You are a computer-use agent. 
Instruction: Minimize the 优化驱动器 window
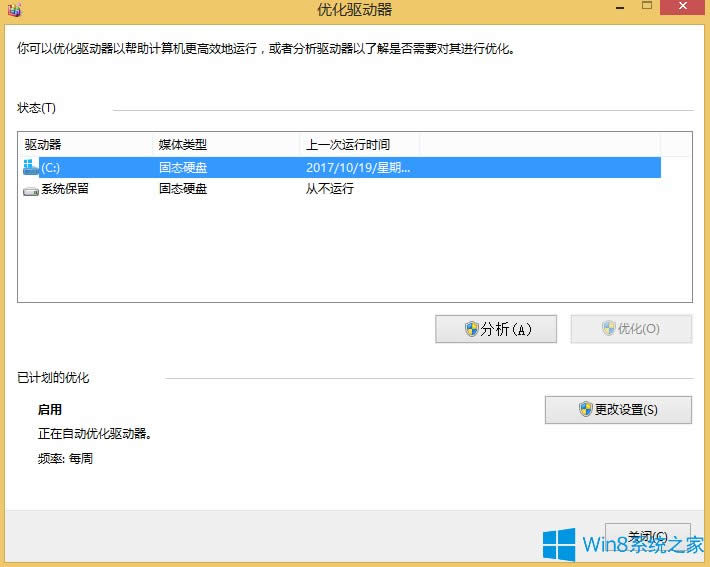[620, 8]
